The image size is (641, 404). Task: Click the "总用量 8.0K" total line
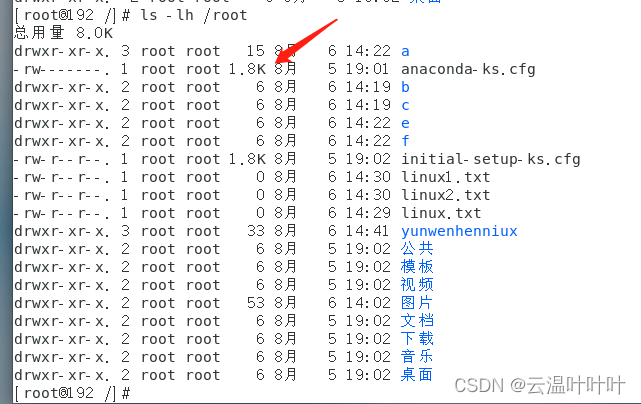tap(63, 33)
